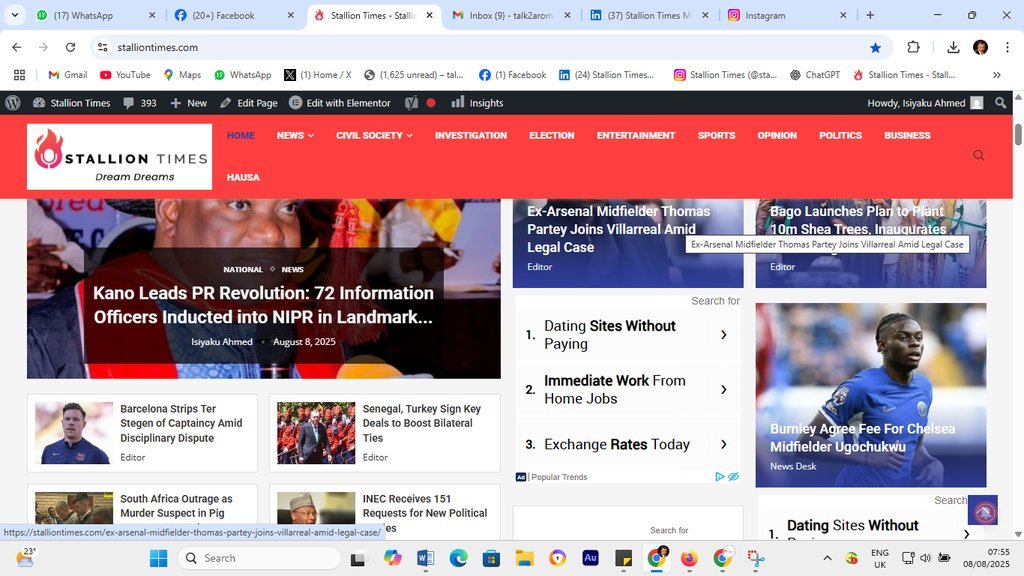1024x576 pixels.
Task: Click the site search icon in red header
Action: 978,155
